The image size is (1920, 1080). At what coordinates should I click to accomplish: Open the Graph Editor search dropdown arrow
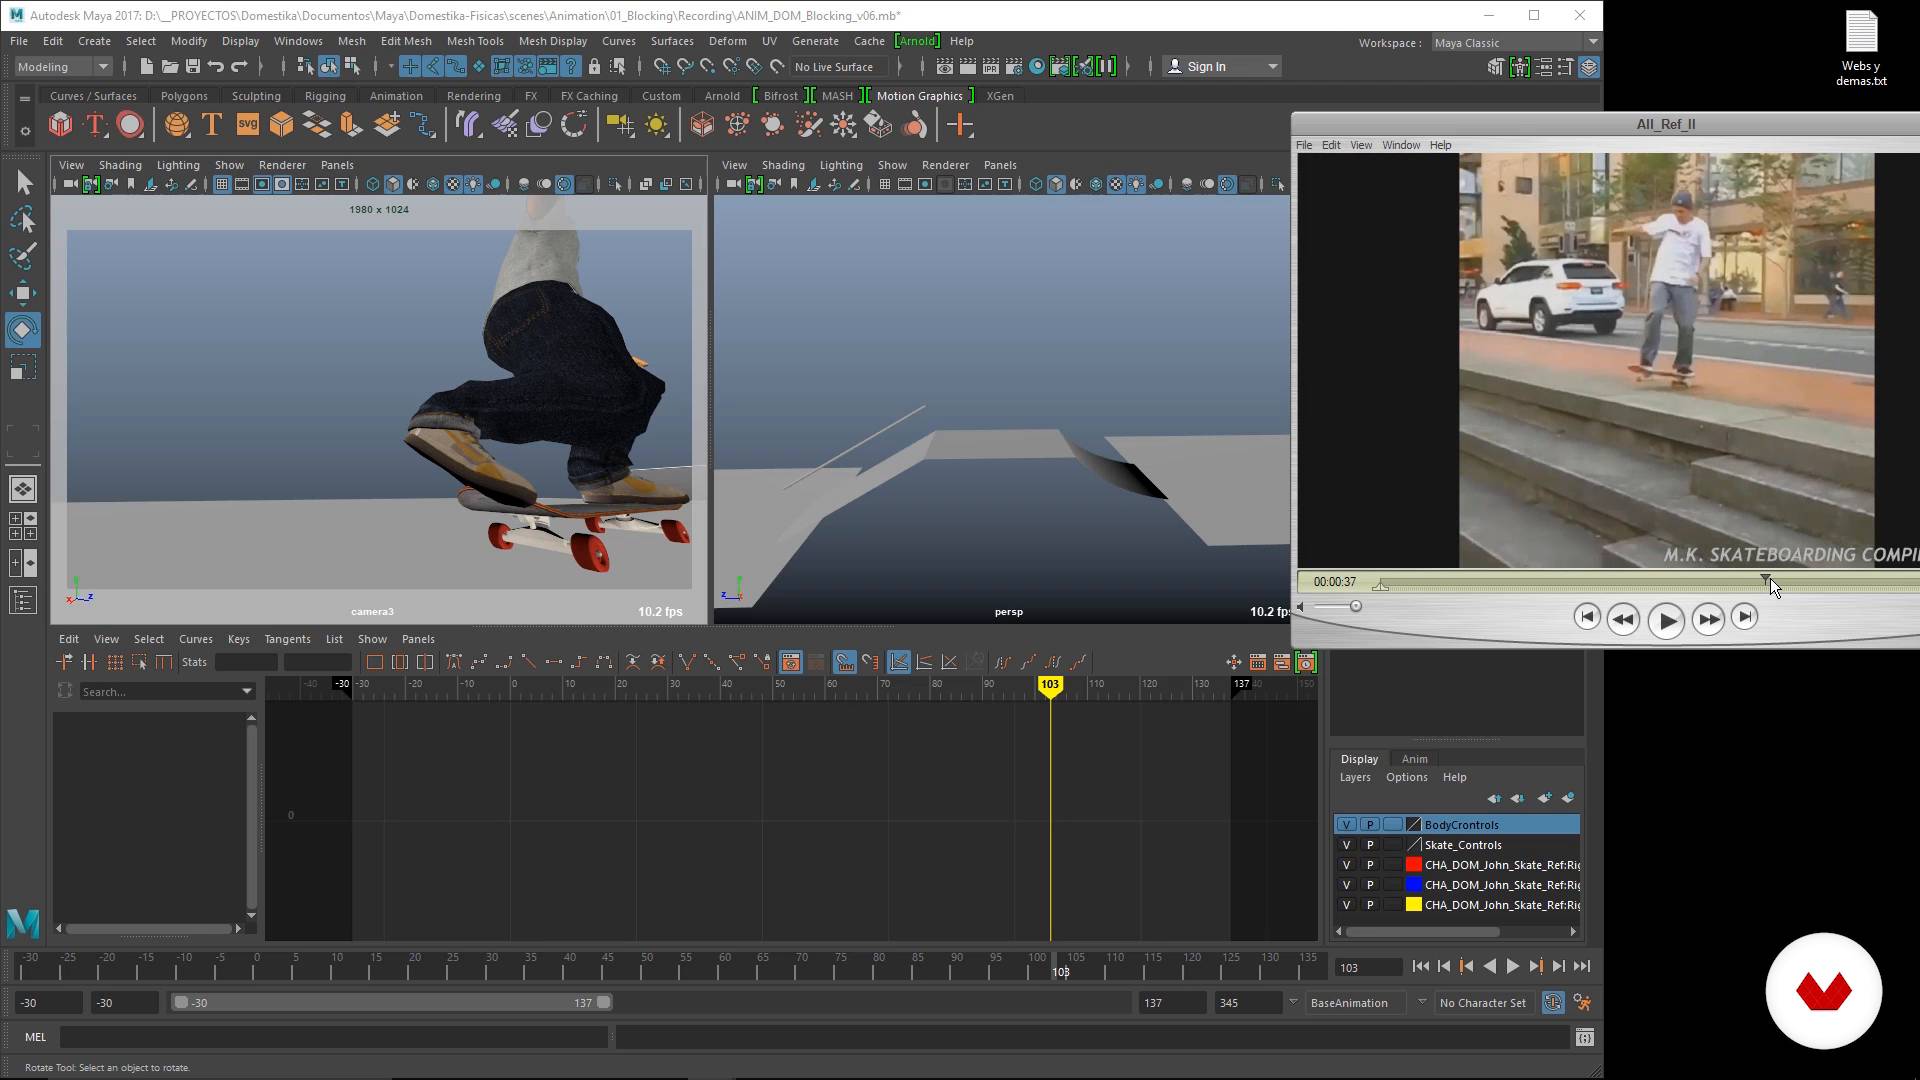coord(246,691)
